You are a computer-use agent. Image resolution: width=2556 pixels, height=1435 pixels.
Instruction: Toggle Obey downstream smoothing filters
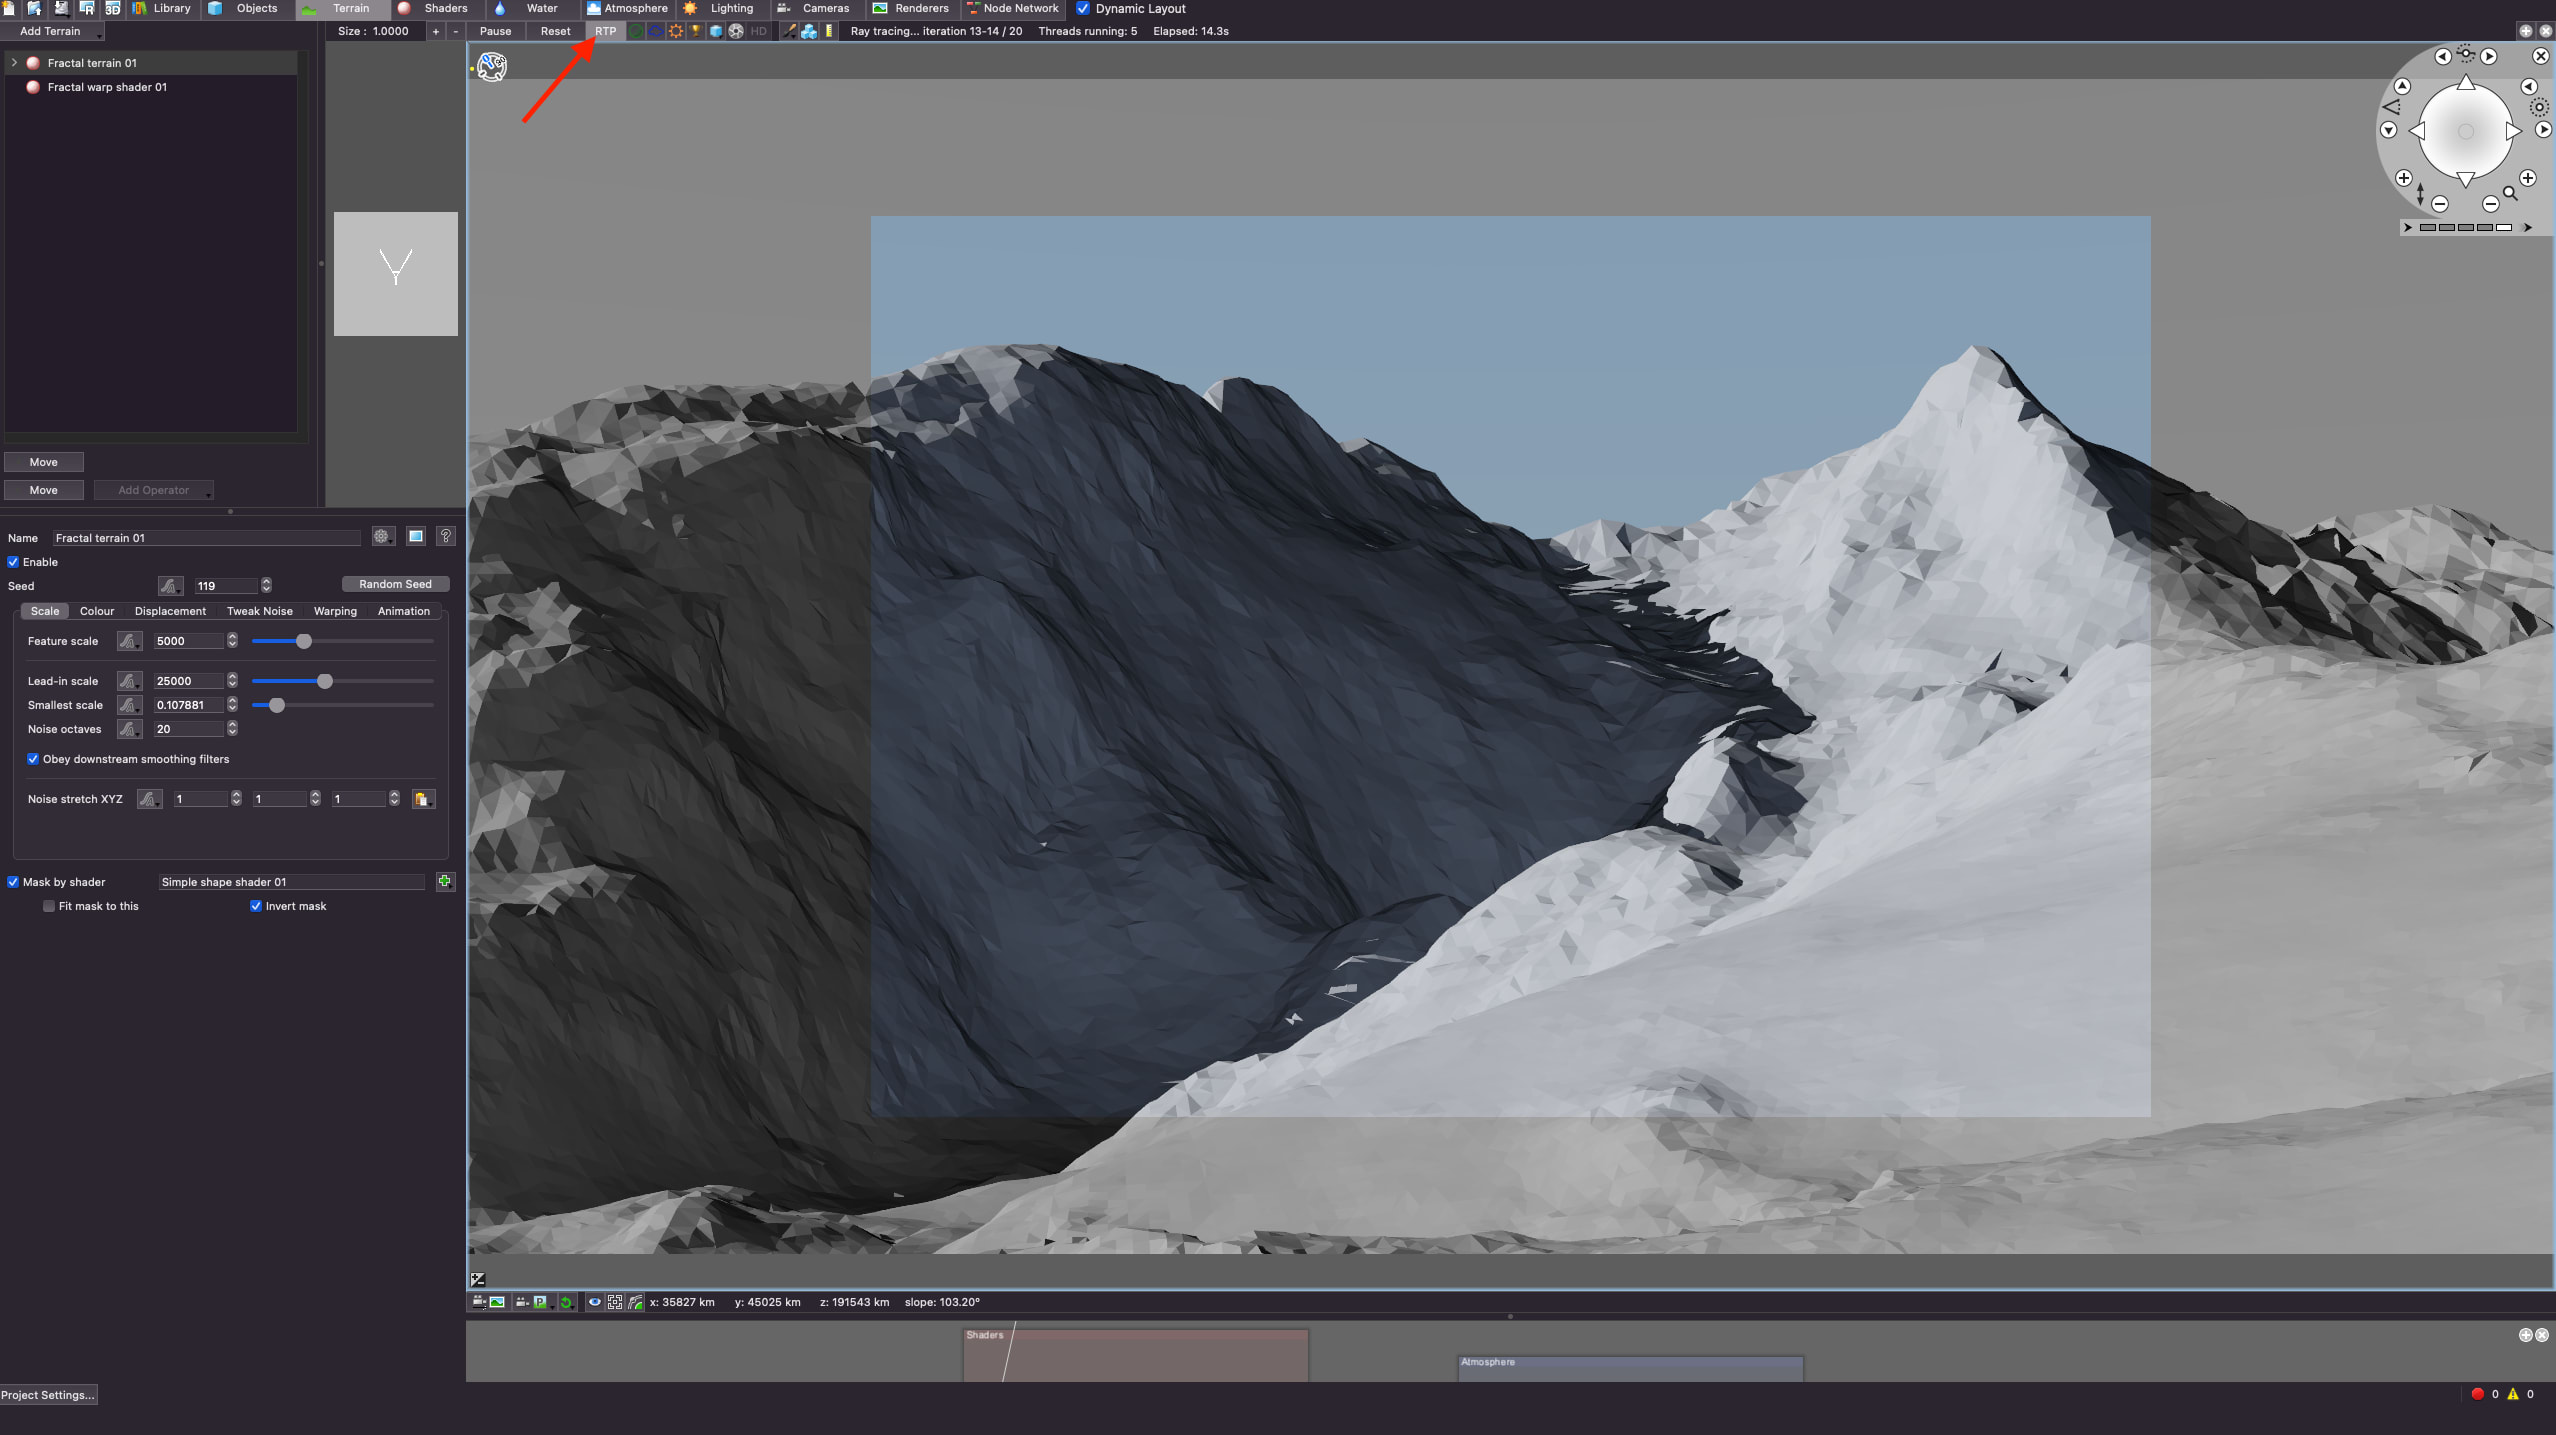(33, 759)
